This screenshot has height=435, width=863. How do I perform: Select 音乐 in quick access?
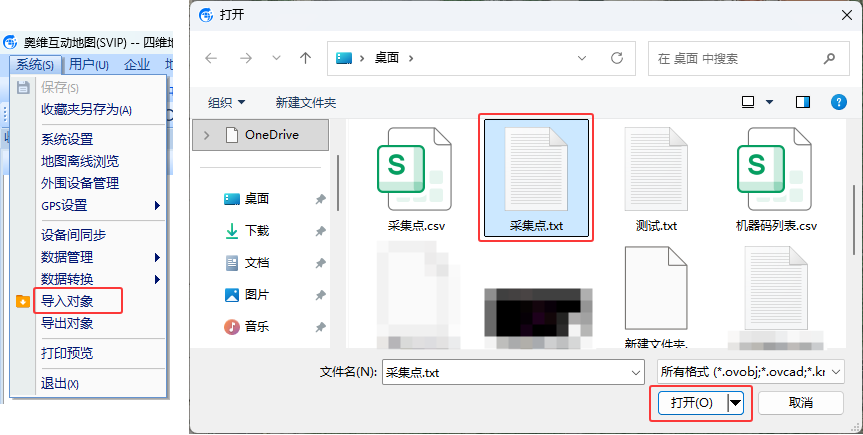coord(256,327)
